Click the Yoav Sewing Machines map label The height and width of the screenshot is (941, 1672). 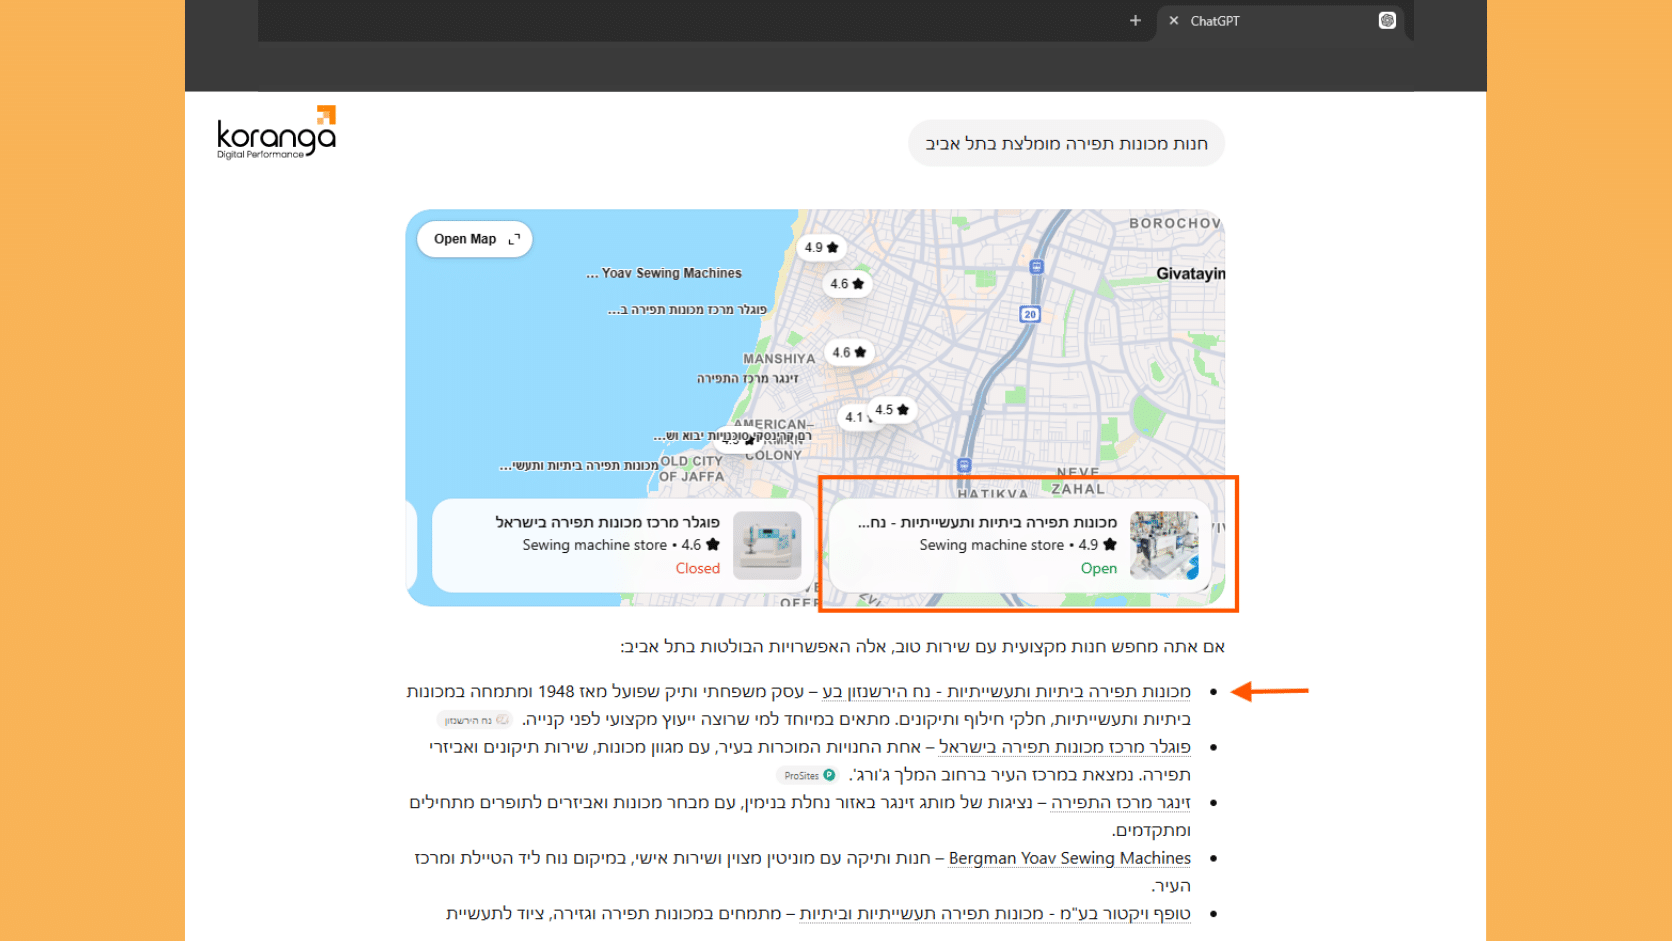click(x=664, y=273)
